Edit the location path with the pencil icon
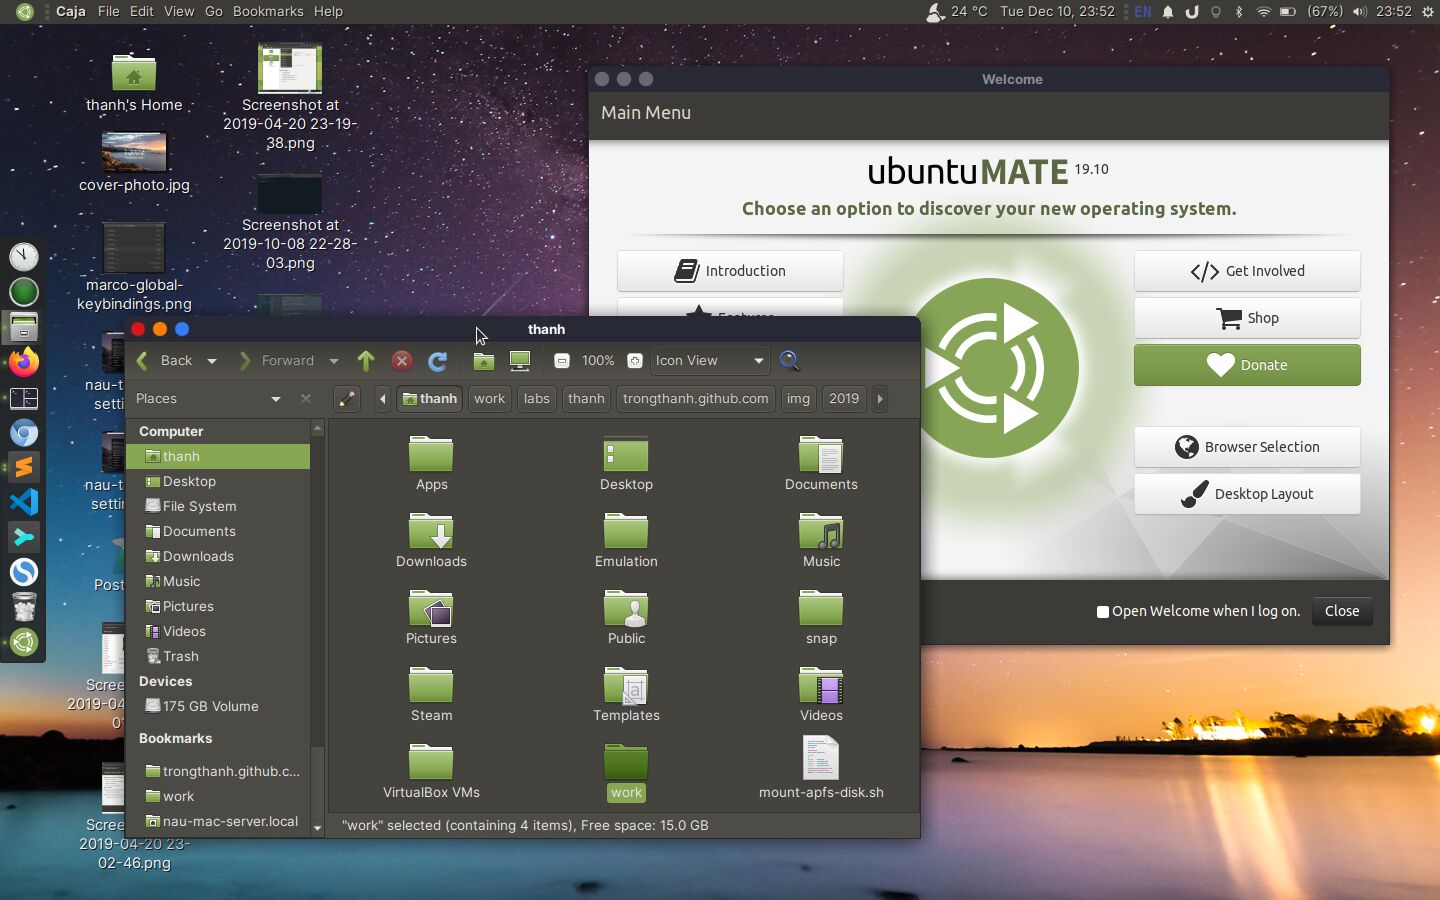 pos(346,399)
